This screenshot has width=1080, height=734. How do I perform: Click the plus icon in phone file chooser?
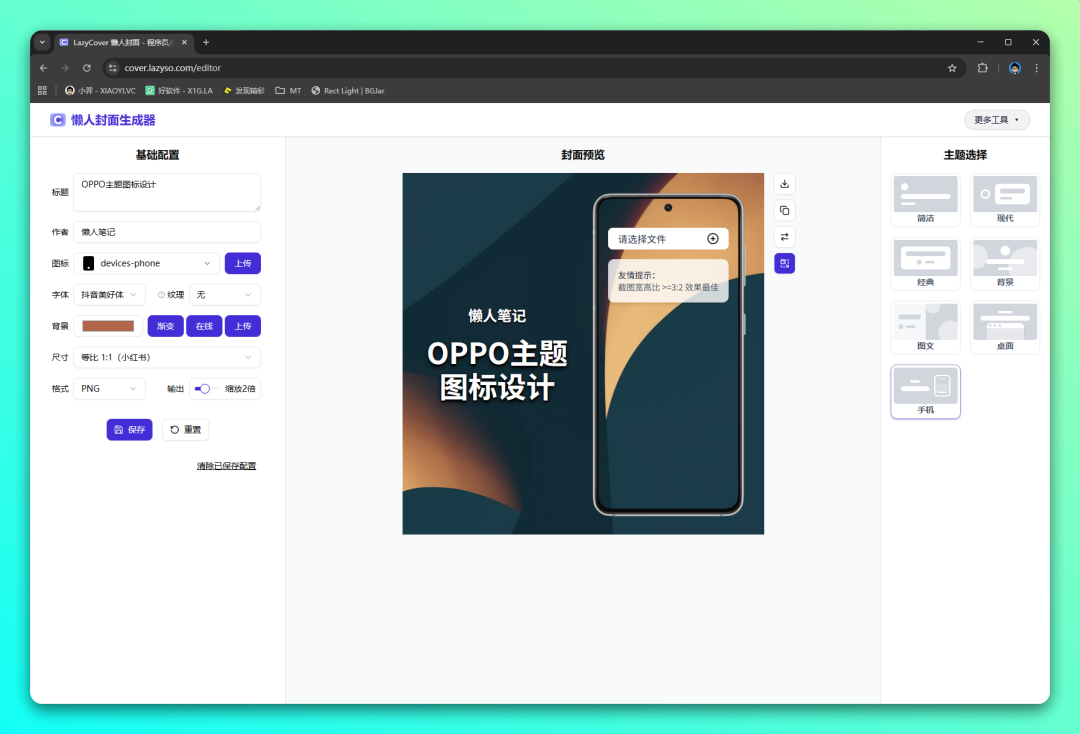click(713, 239)
